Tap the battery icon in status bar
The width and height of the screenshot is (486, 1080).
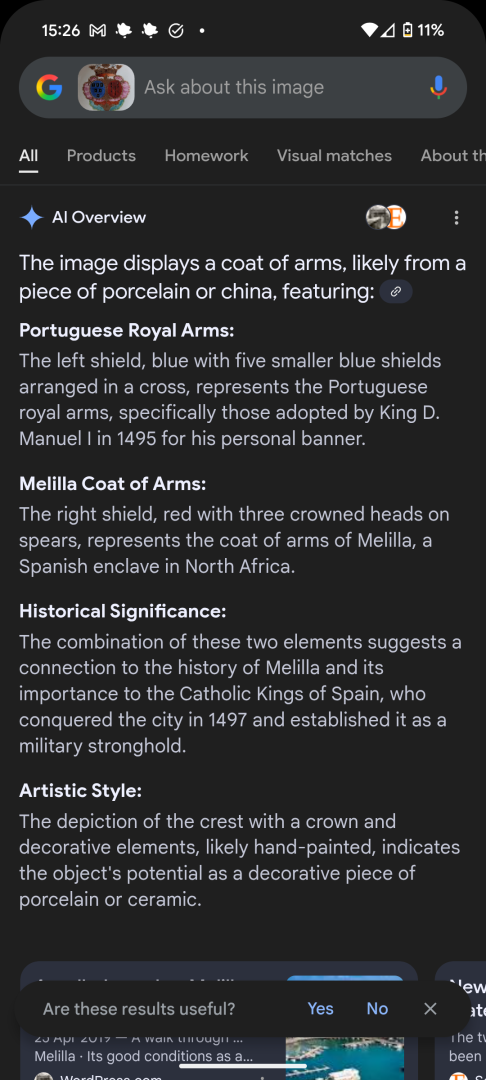coord(408,30)
